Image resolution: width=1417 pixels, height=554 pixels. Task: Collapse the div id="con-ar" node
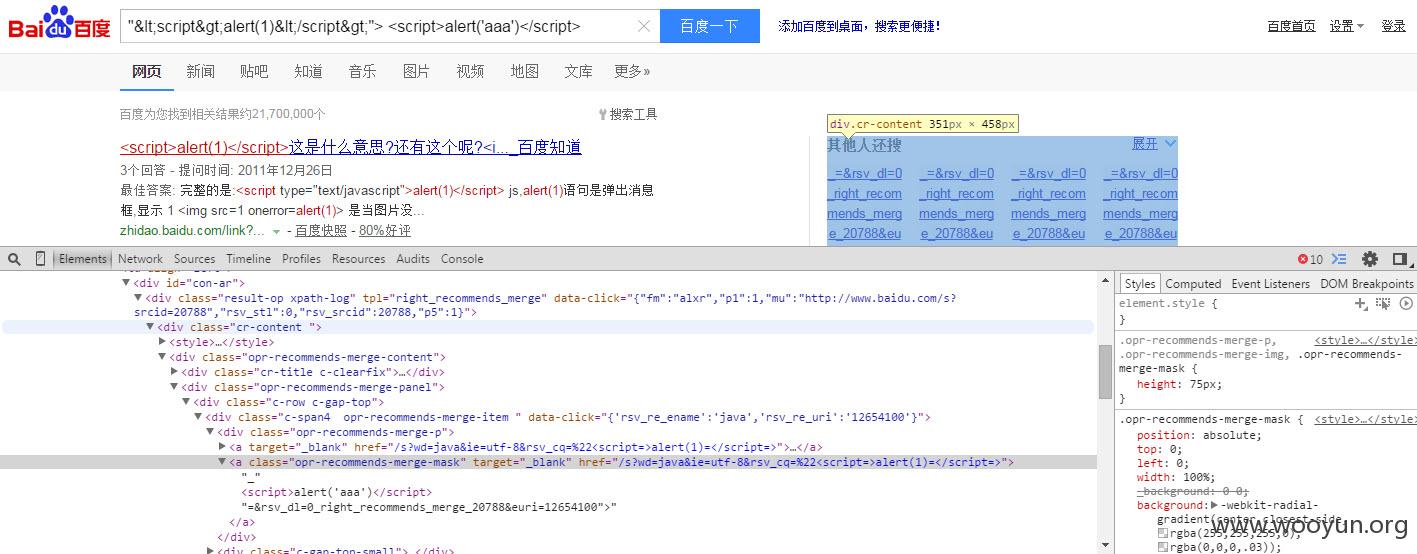click(126, 284)
